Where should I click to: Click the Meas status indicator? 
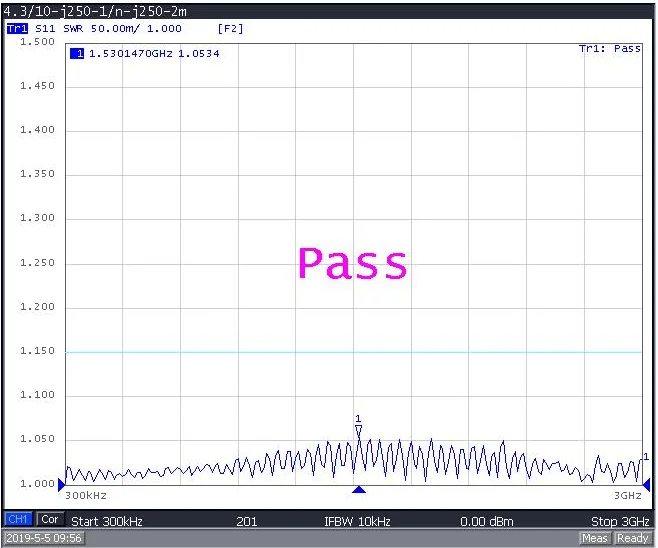(x=595, y=538)
